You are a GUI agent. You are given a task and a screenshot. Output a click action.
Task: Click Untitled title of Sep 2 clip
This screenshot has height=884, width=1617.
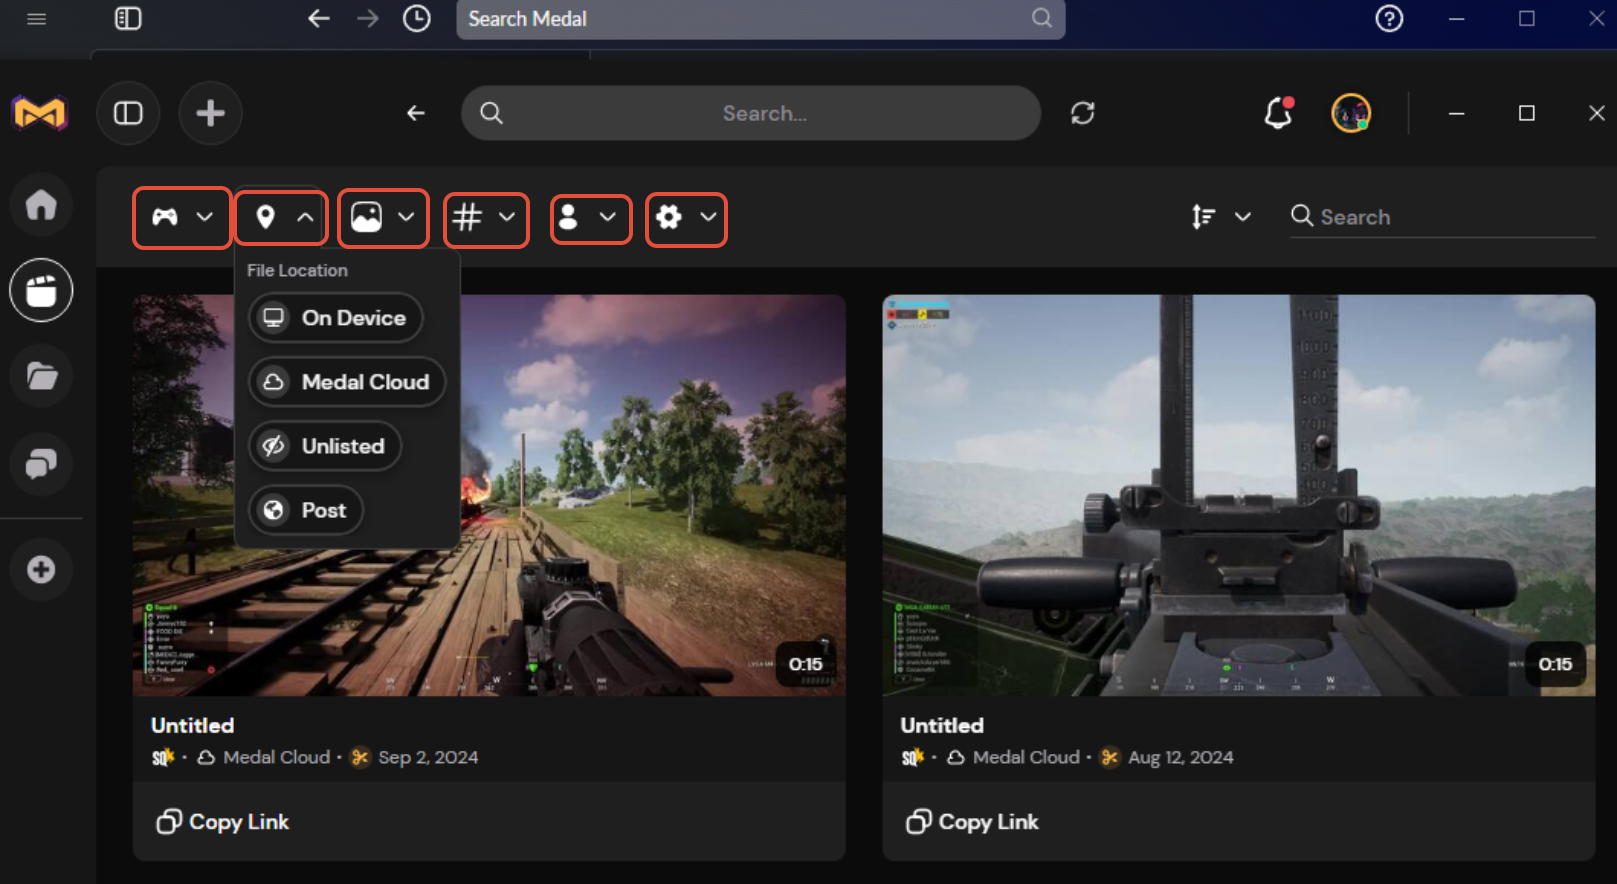tap(192, 726)
